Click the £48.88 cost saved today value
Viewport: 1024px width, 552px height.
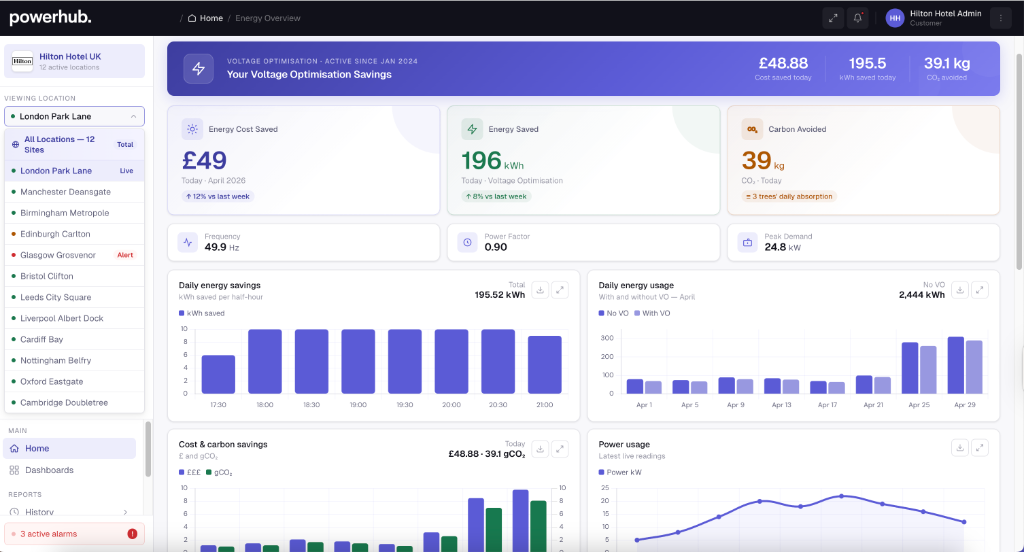point(783,63)
